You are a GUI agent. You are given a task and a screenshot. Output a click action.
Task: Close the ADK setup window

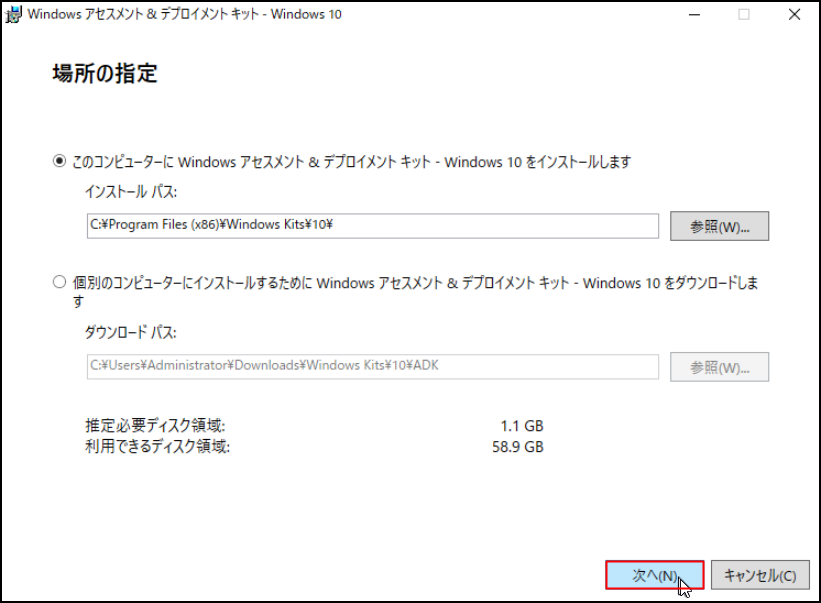point(794,15)
